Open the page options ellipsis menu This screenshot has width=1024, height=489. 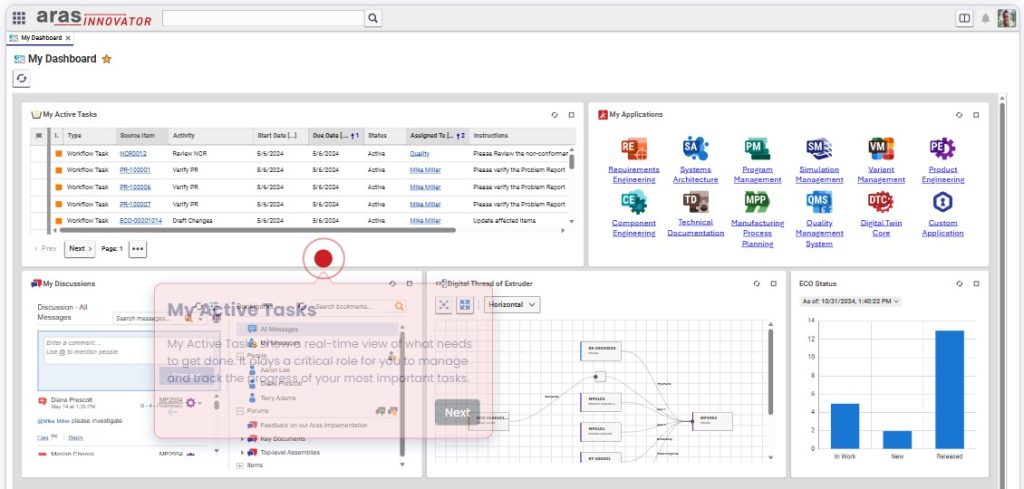[x=138, y=248]
